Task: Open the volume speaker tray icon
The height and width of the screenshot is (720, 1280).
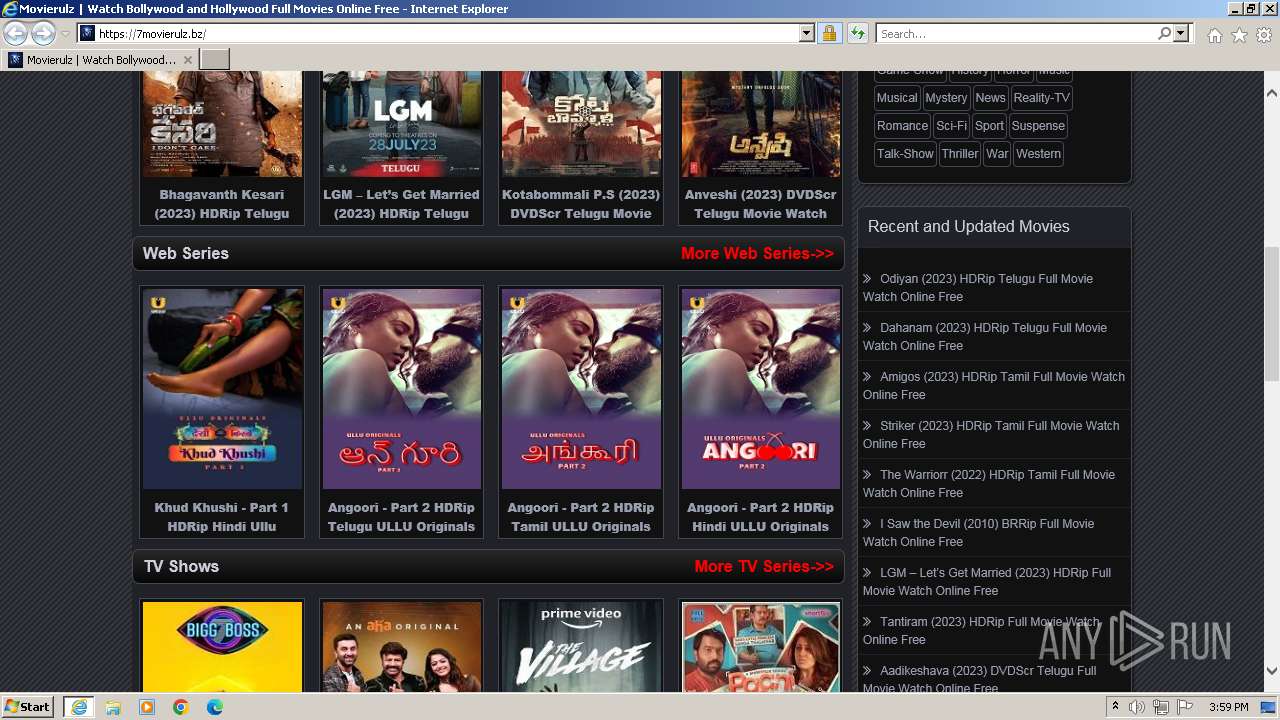Action: (1137, 707)
